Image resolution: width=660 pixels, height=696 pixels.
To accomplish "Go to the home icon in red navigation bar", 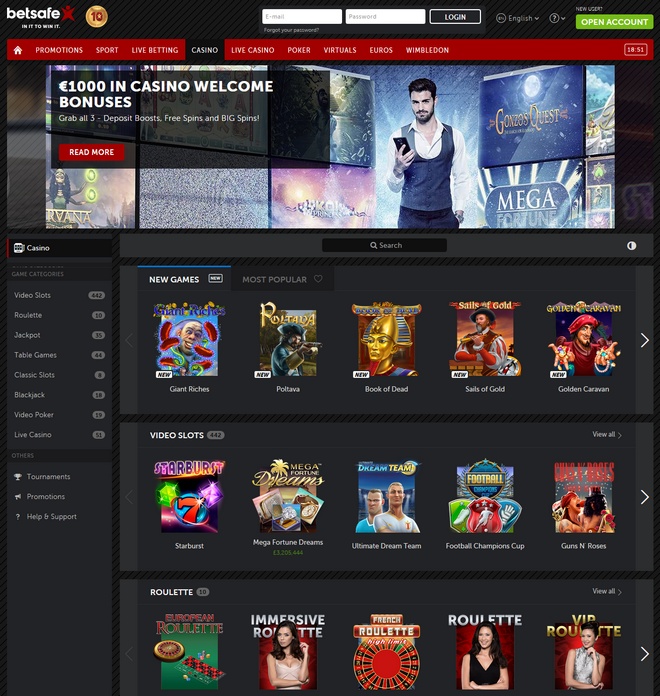I will tap(18, 50).
